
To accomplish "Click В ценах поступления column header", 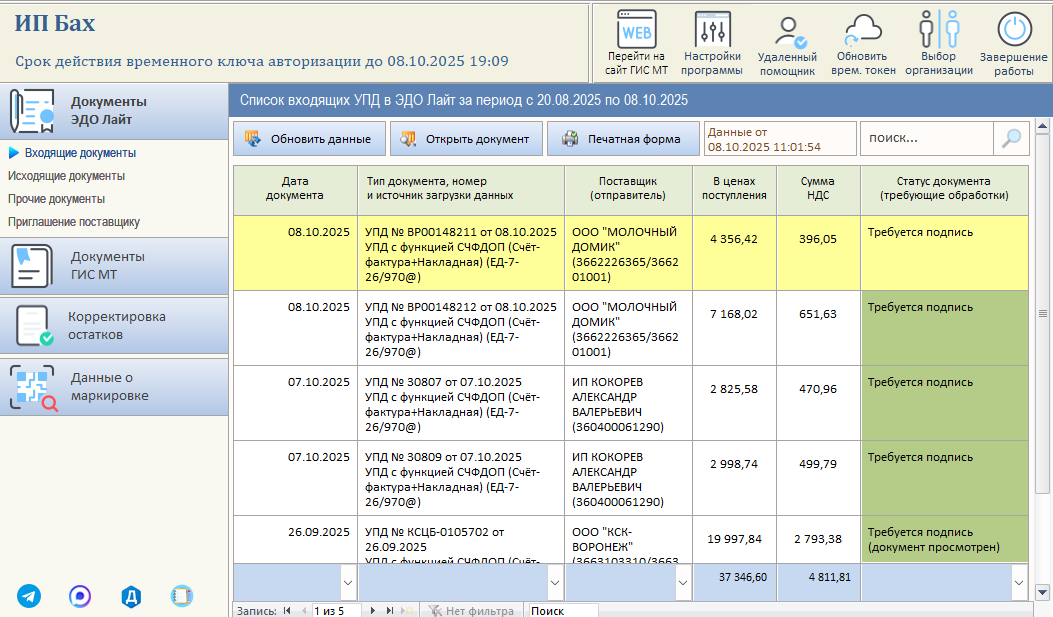I will point(734,189).
